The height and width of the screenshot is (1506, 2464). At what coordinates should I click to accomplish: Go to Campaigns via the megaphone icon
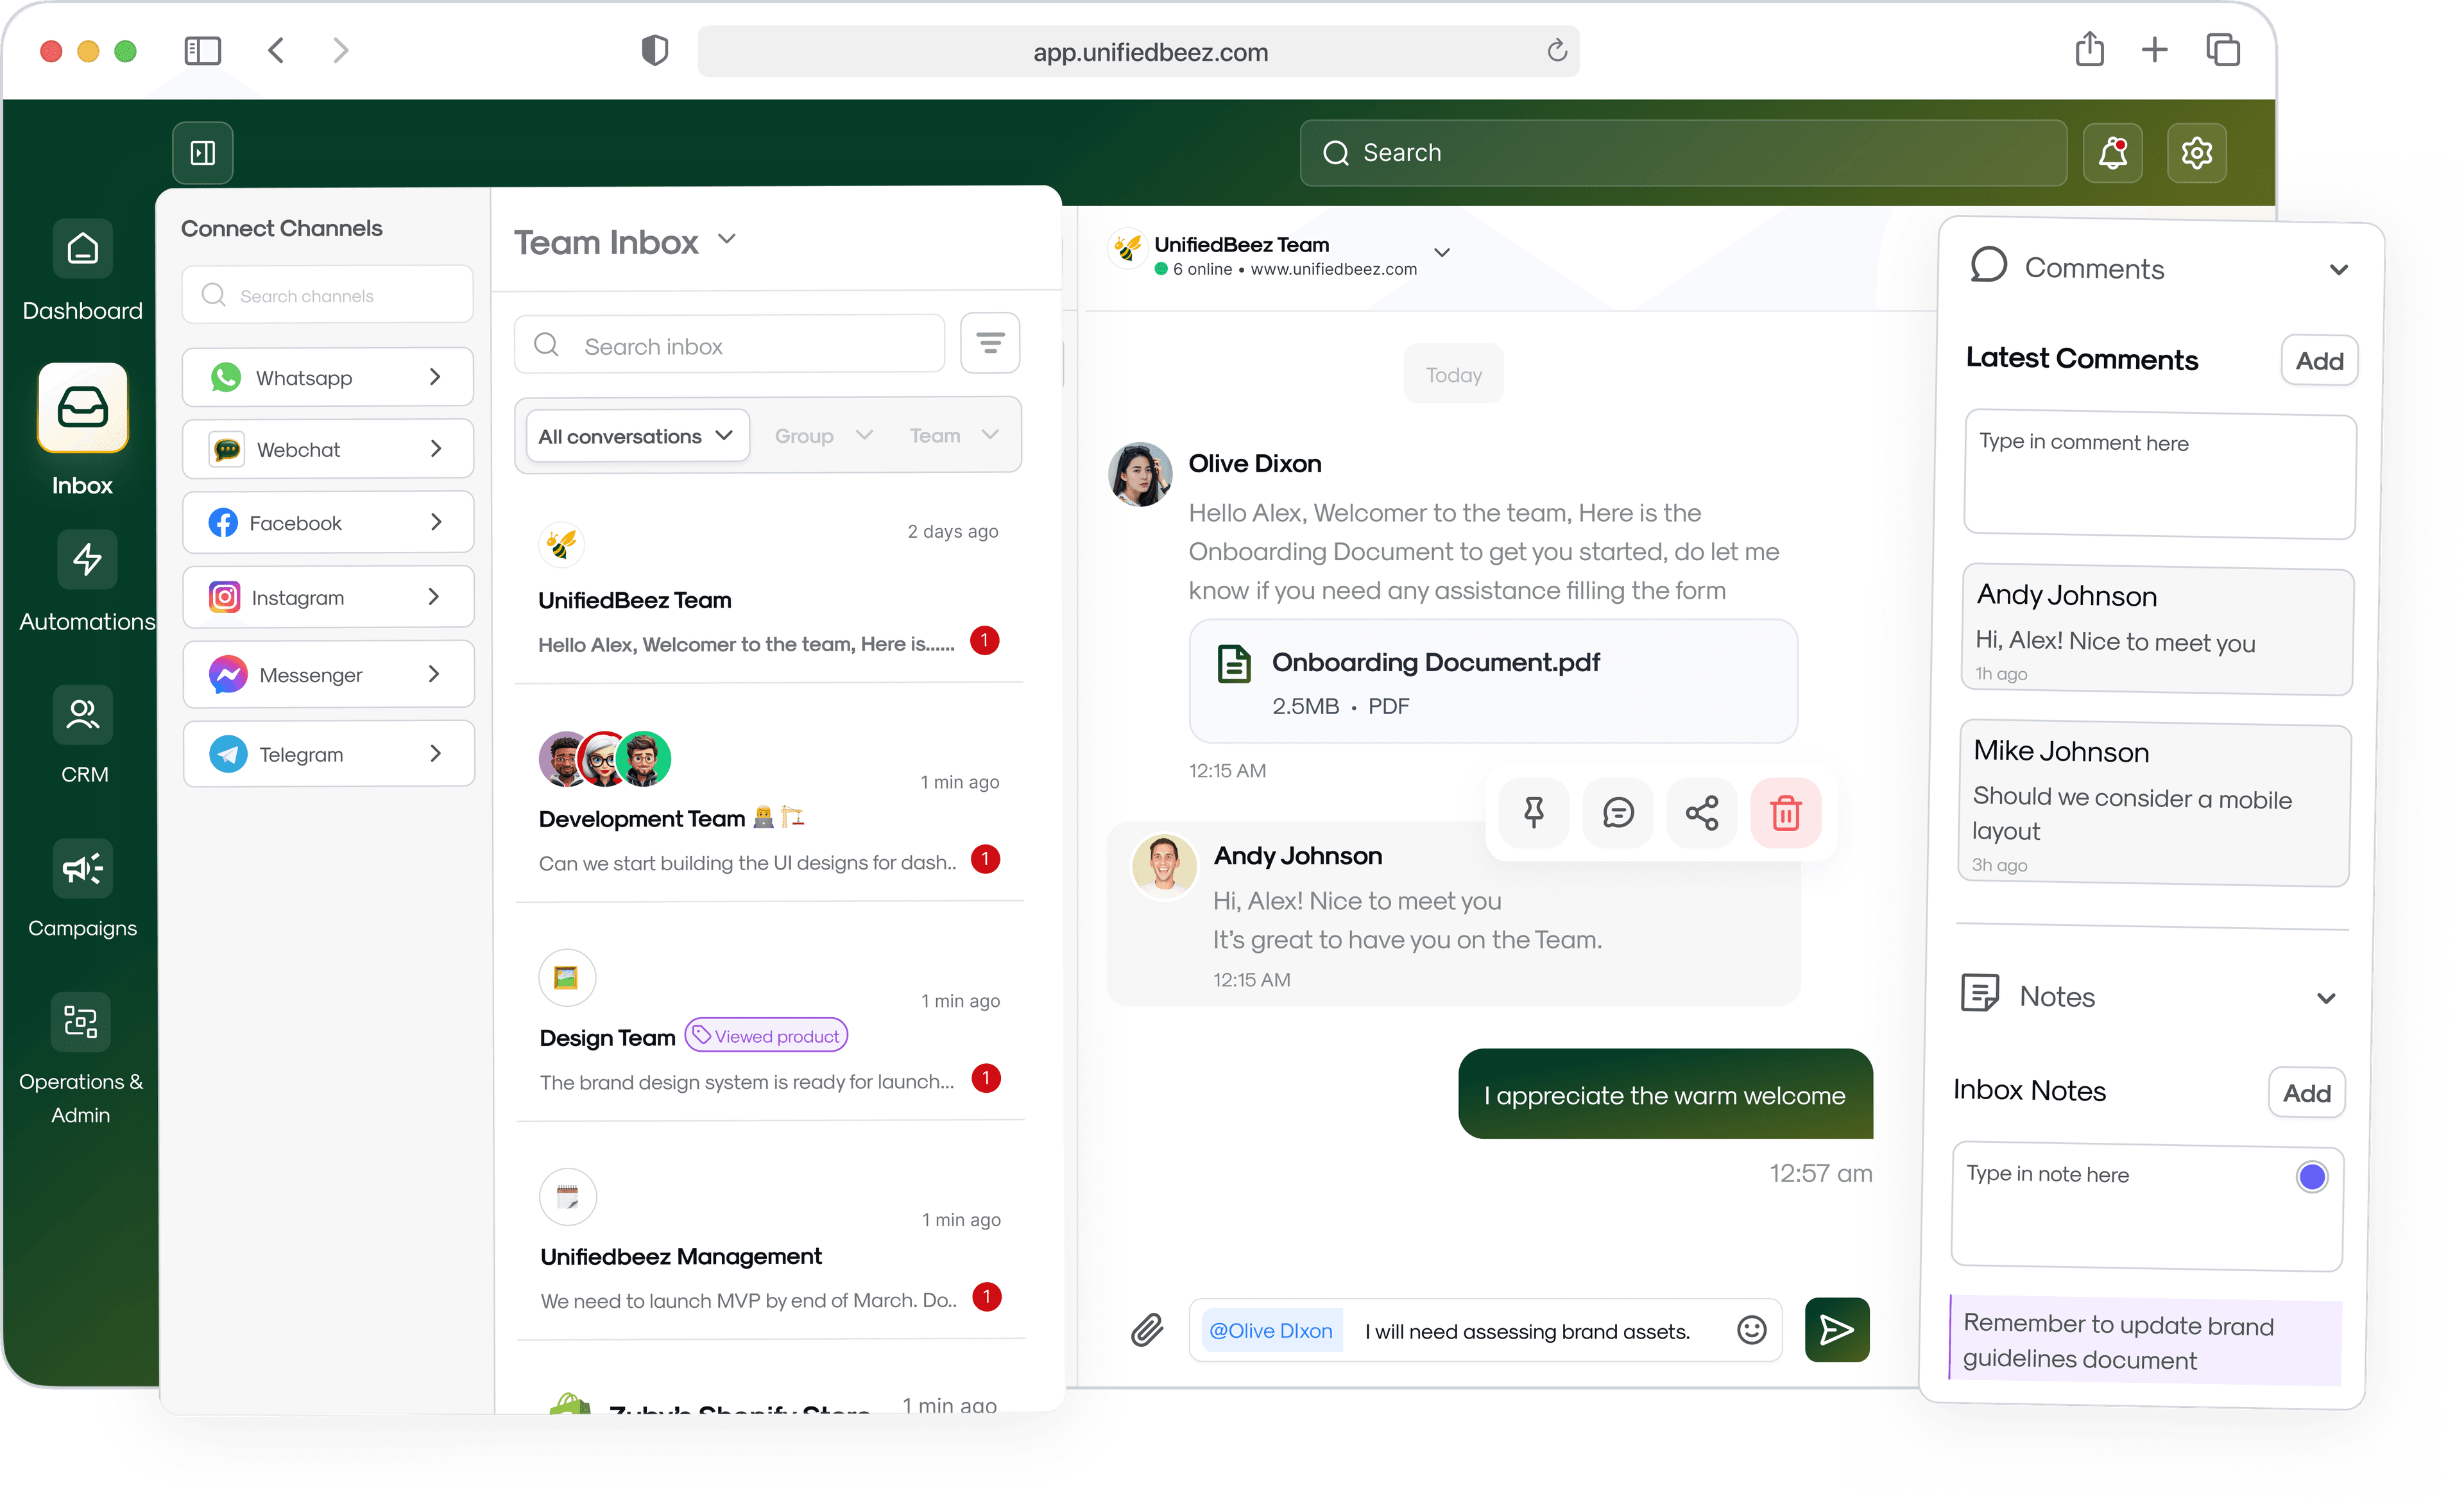pyautogui.click(x=82, y=868)
